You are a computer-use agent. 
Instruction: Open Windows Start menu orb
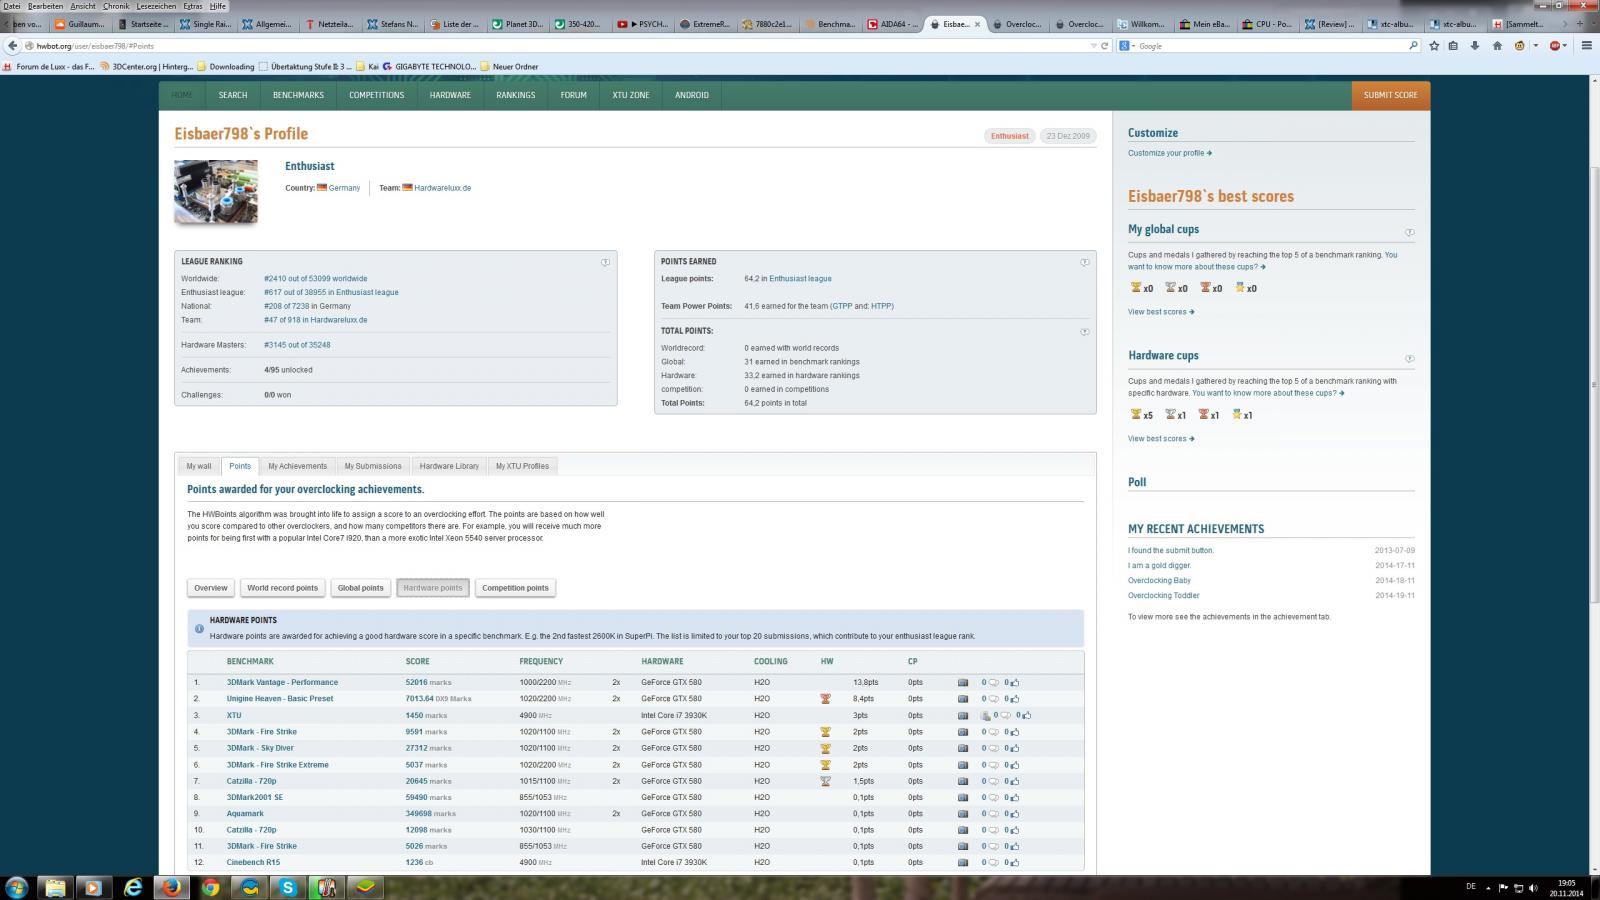click(17, 887)
